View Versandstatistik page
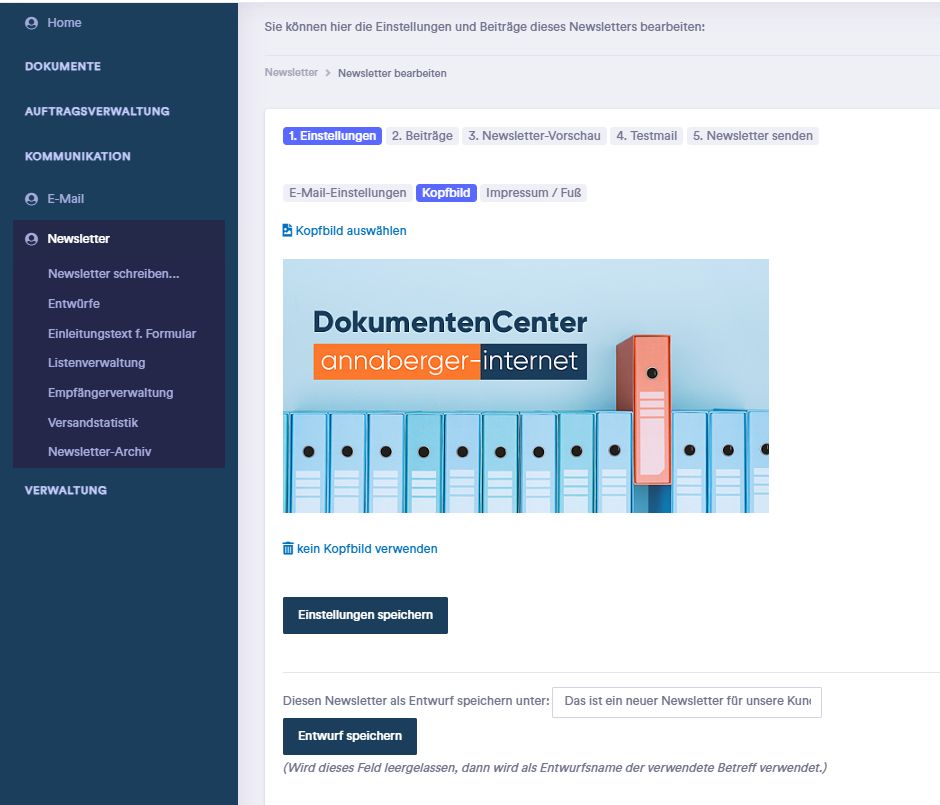Viewport: 940px width, 805px height. tap(93, 423)
